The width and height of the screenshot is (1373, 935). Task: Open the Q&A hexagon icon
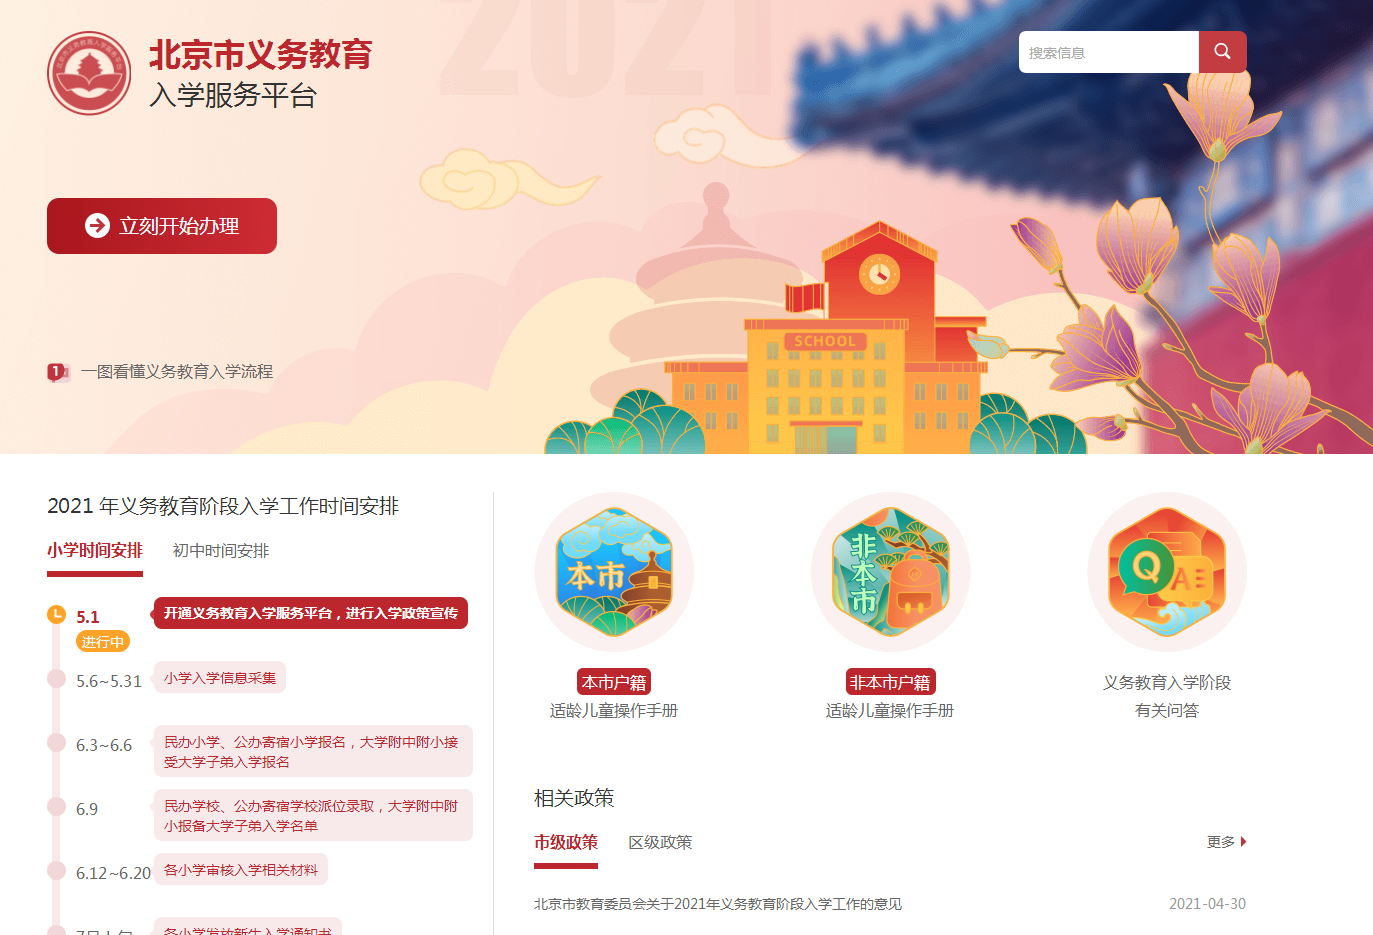(x=1167, y=572)
